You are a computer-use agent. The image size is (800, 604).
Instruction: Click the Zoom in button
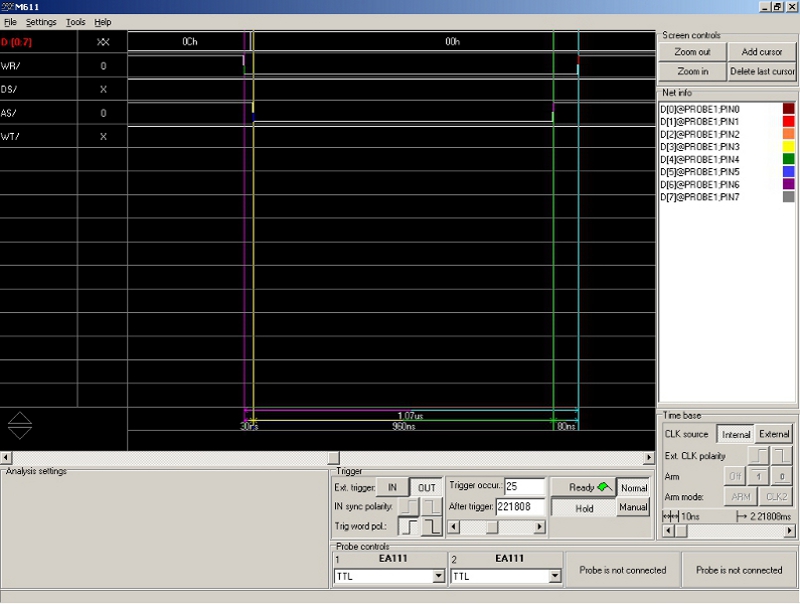(x=692, y=71)
